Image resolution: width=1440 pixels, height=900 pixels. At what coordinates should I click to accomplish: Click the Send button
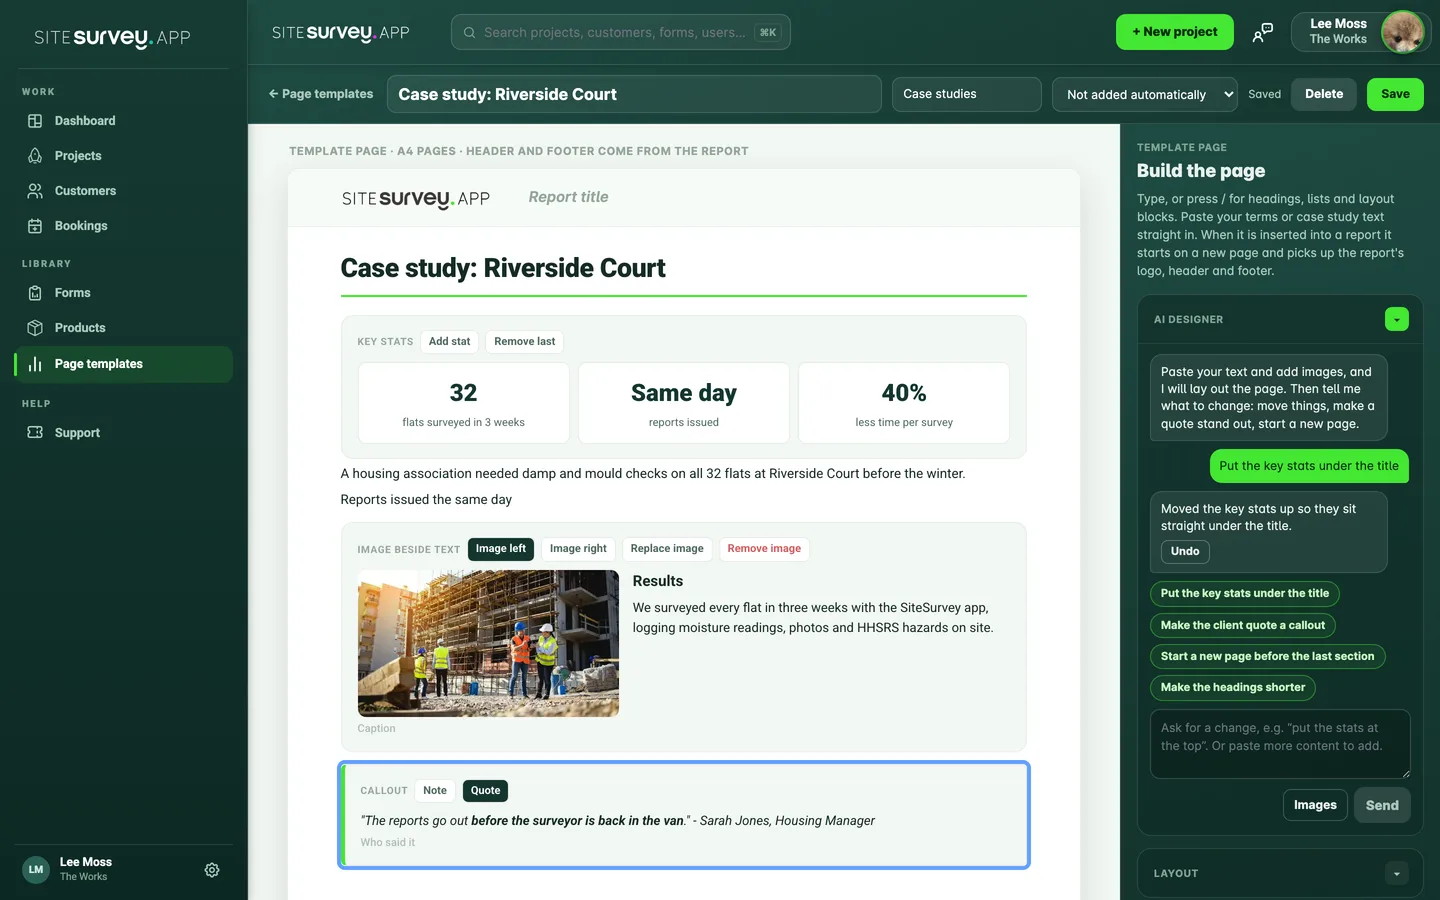1382,805
